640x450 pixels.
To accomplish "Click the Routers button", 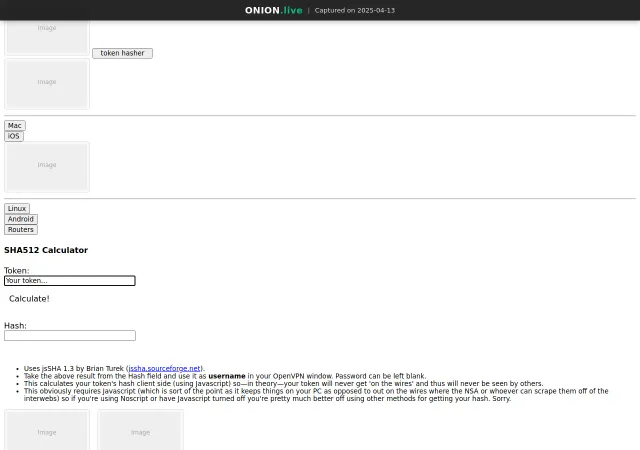I will [x=21, y=229].
